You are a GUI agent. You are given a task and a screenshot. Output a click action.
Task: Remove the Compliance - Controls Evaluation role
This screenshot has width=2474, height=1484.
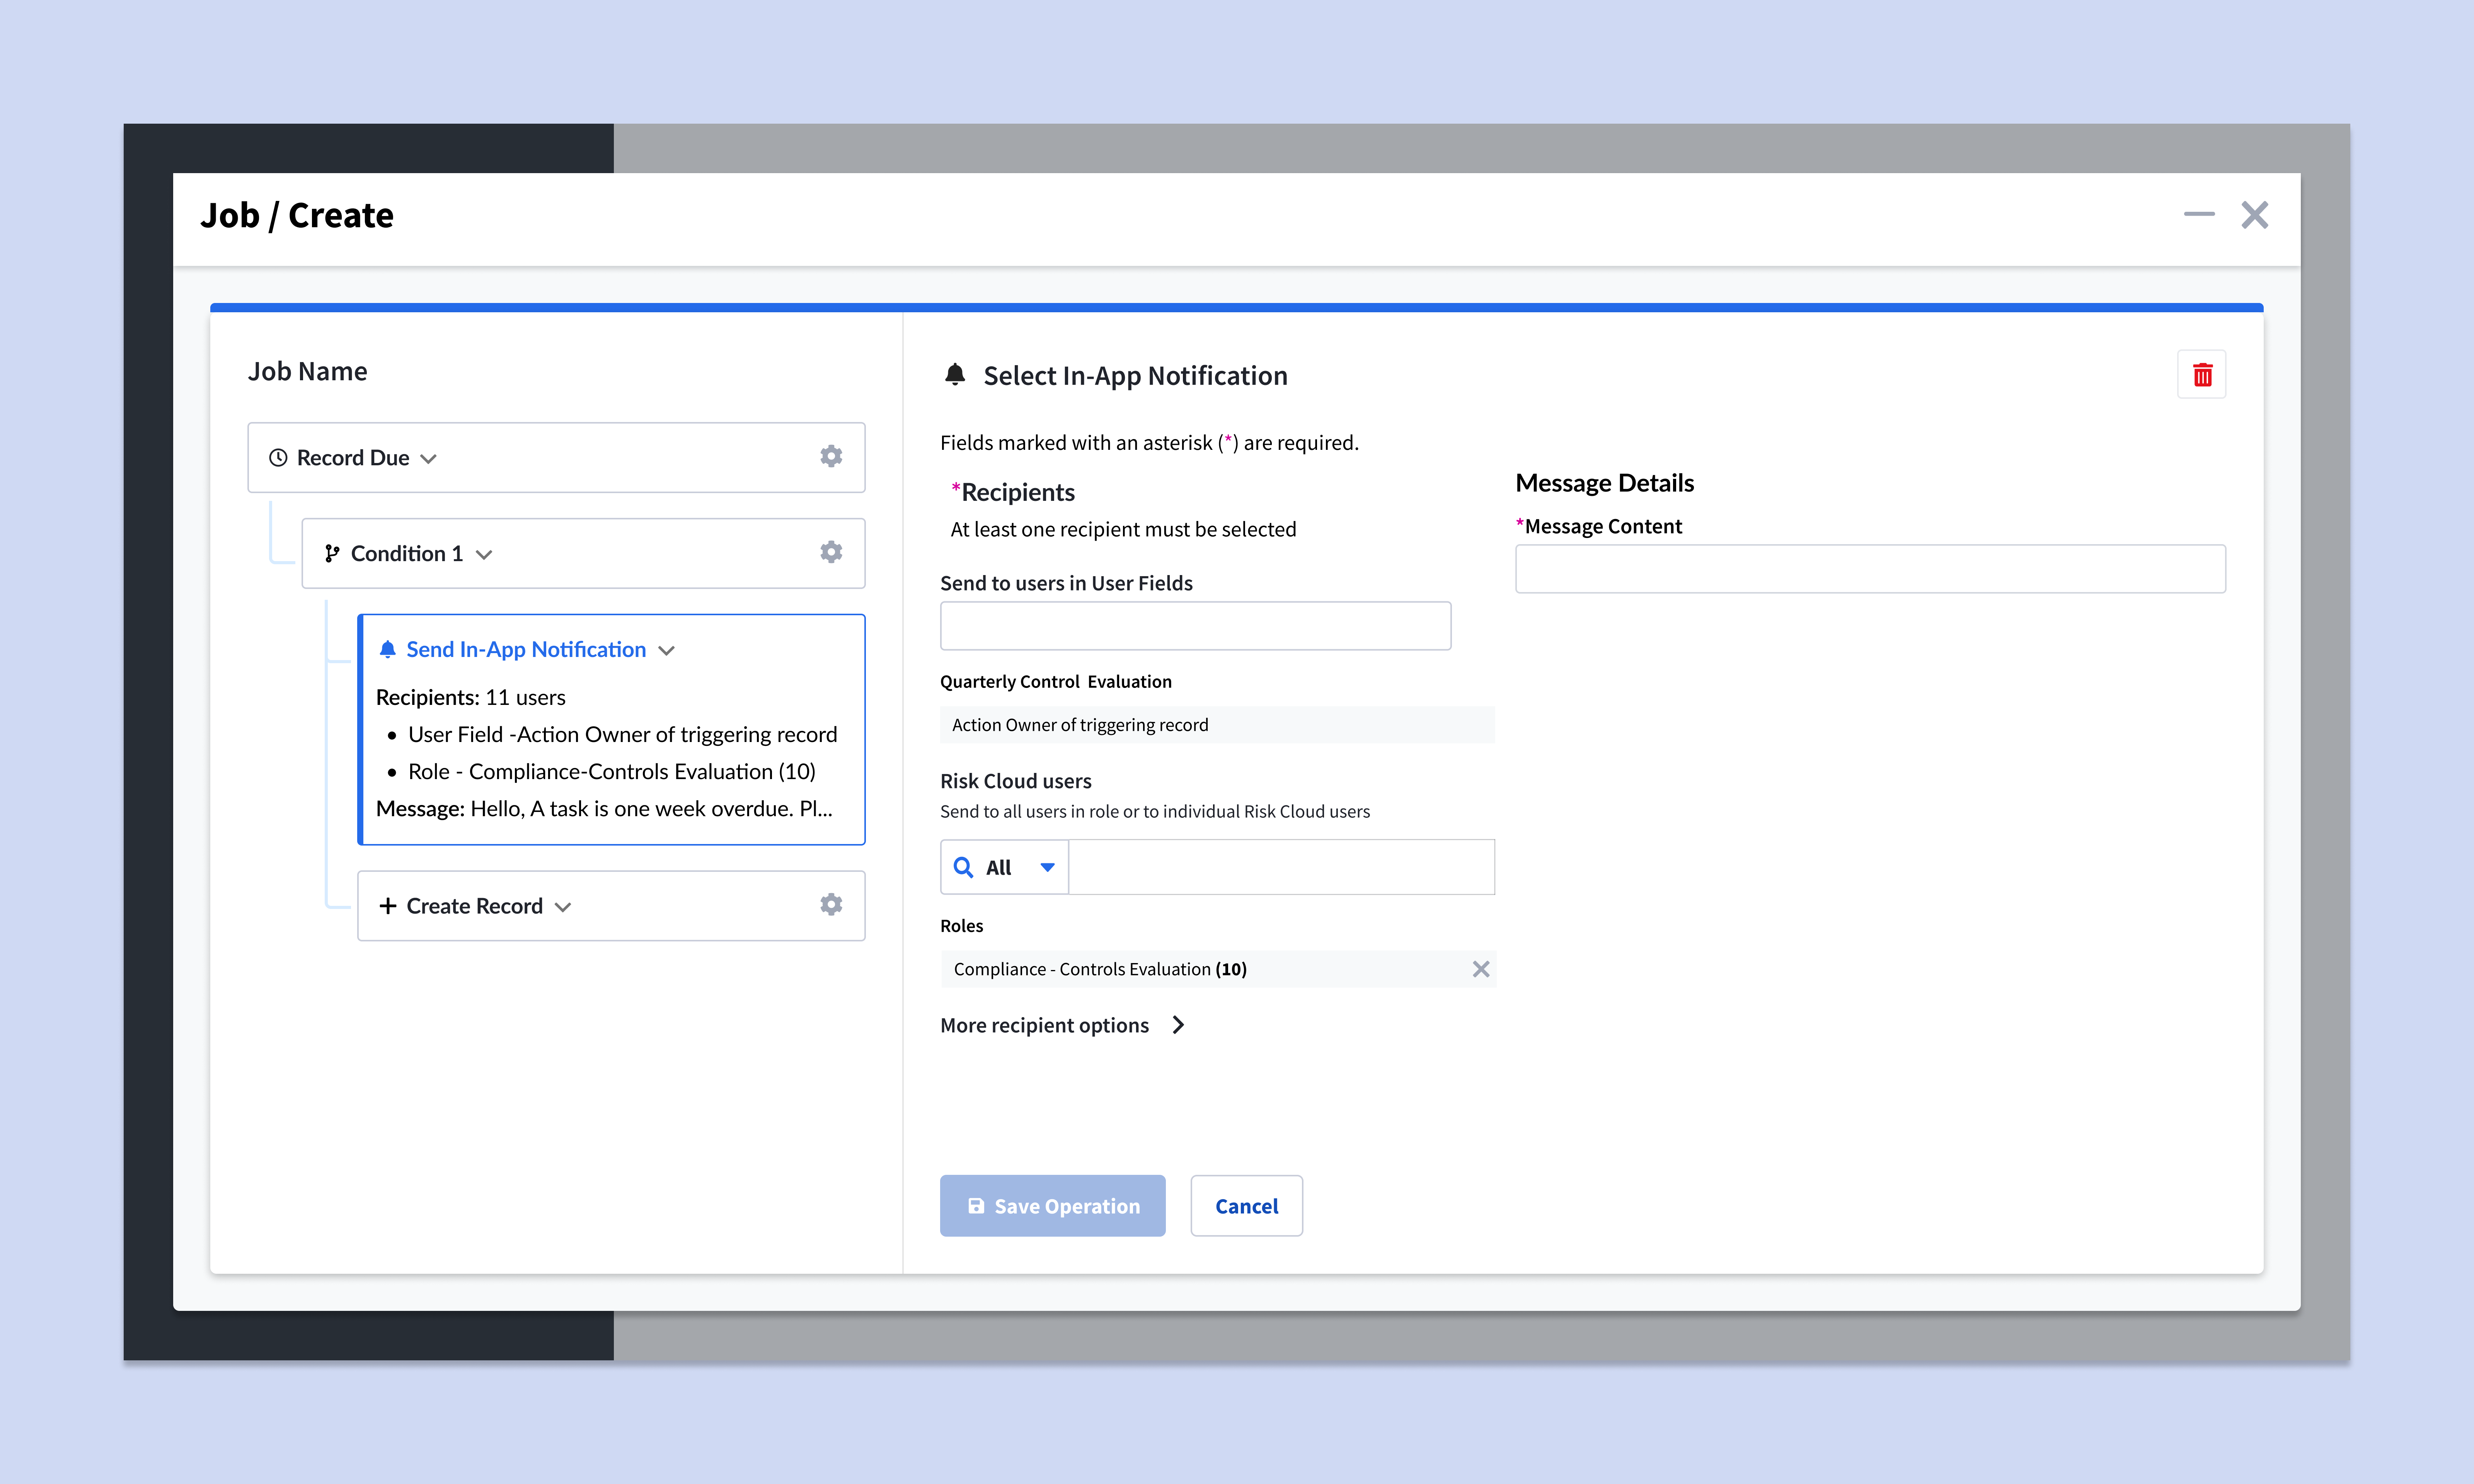coord(1480,969)
